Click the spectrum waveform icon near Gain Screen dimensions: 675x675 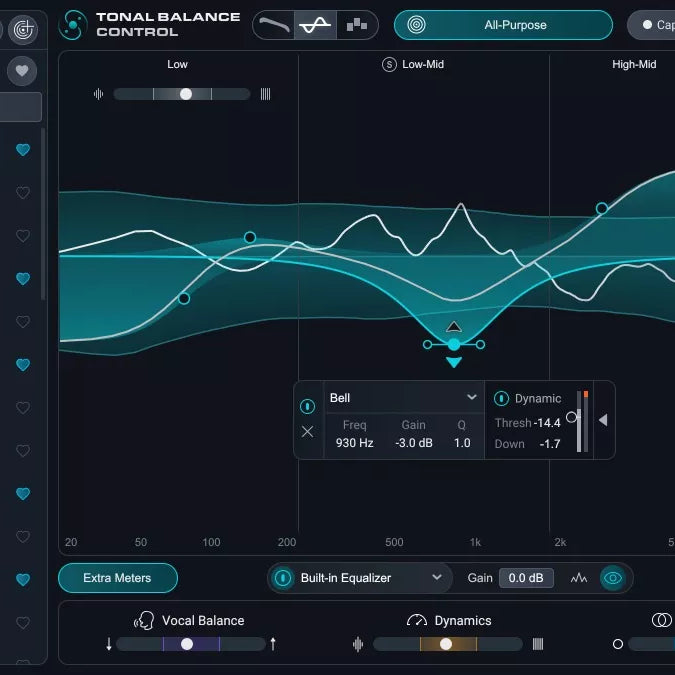point(579,578)
